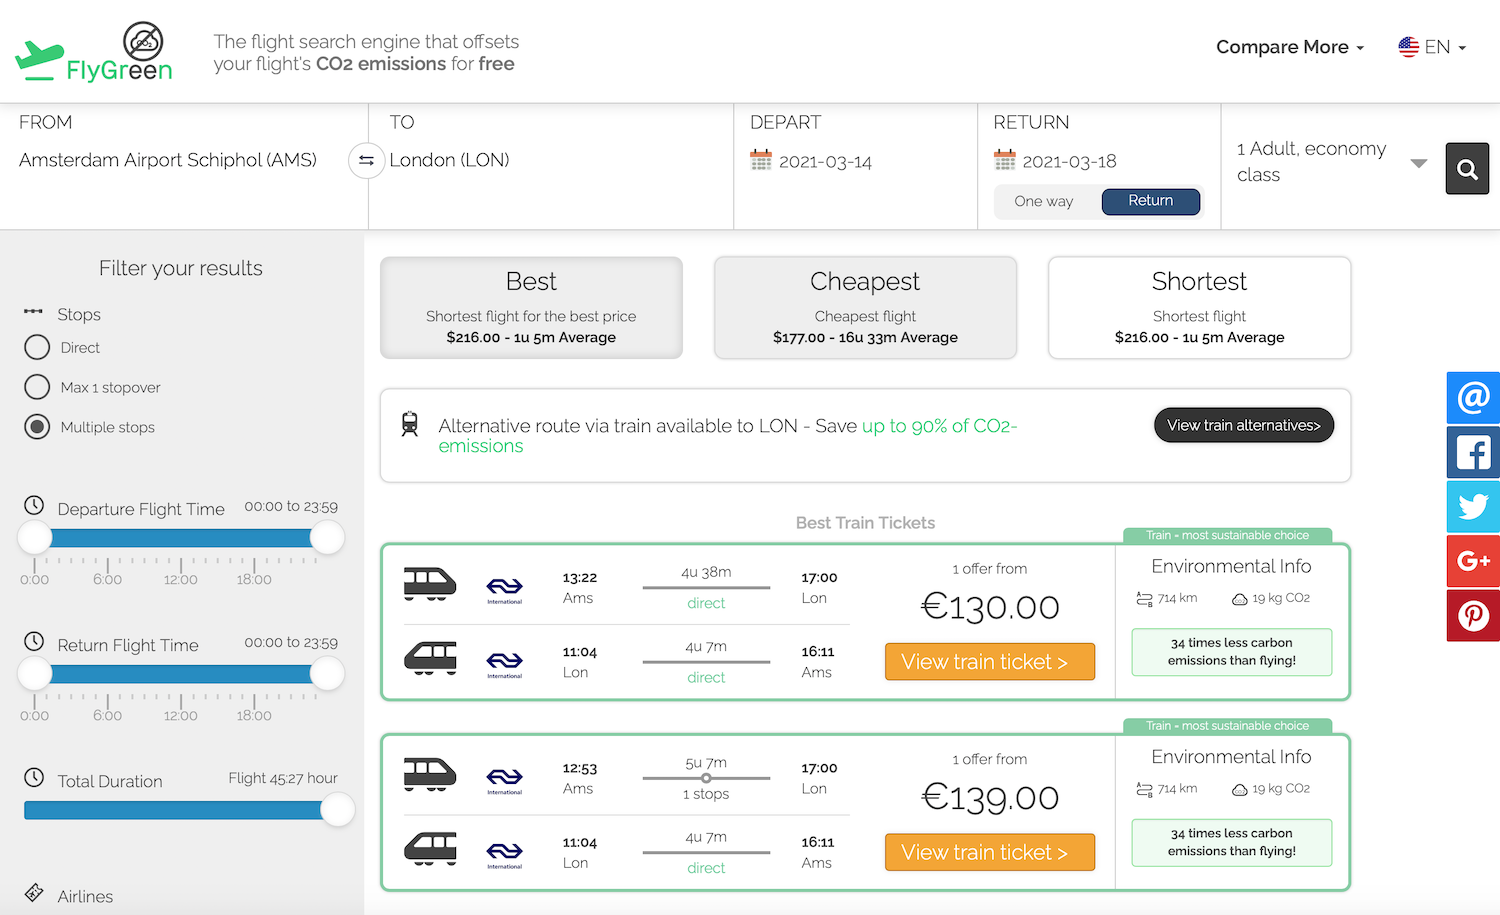Open the return date calendar icon
1500x915 pixels.
tap(1004, 160)
